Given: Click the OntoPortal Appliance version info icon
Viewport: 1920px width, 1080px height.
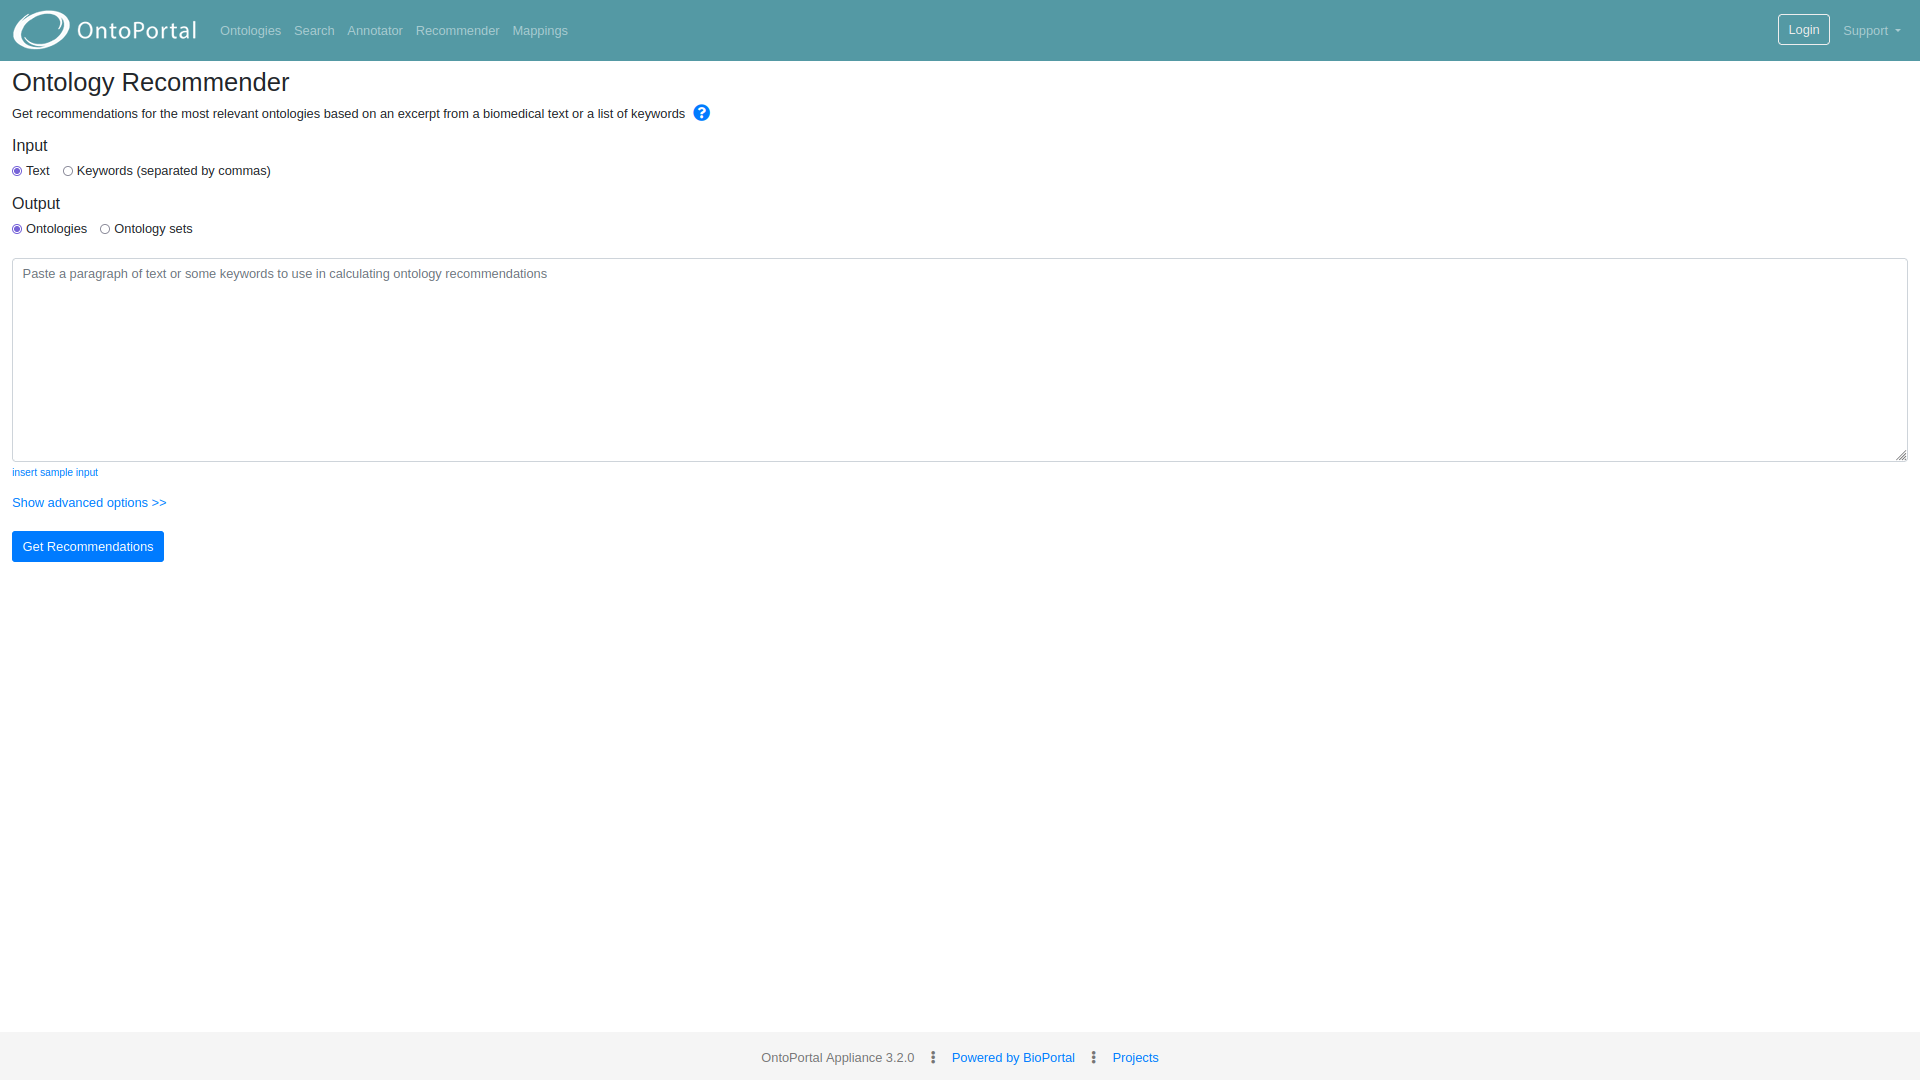Looking at the screenshot, I should [932, 1056].
